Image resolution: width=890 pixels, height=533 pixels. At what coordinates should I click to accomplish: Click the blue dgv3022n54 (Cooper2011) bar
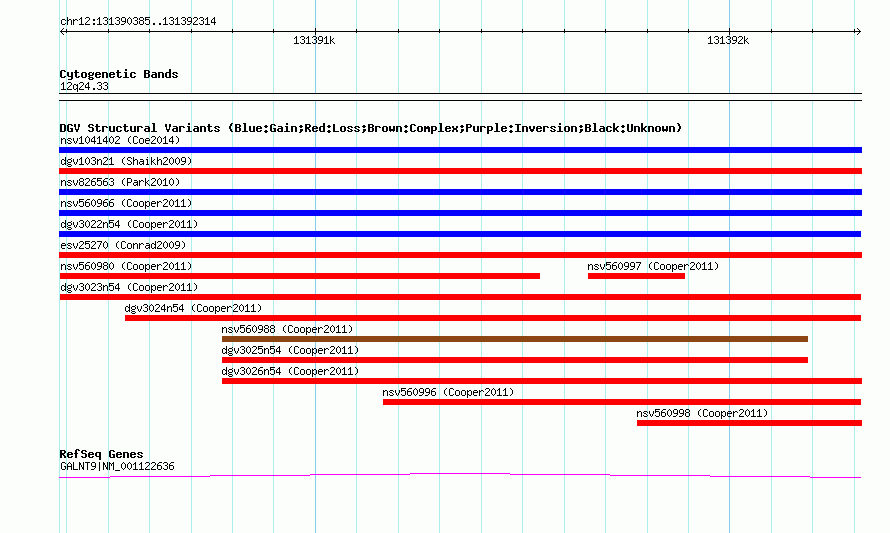coord(460,234)
